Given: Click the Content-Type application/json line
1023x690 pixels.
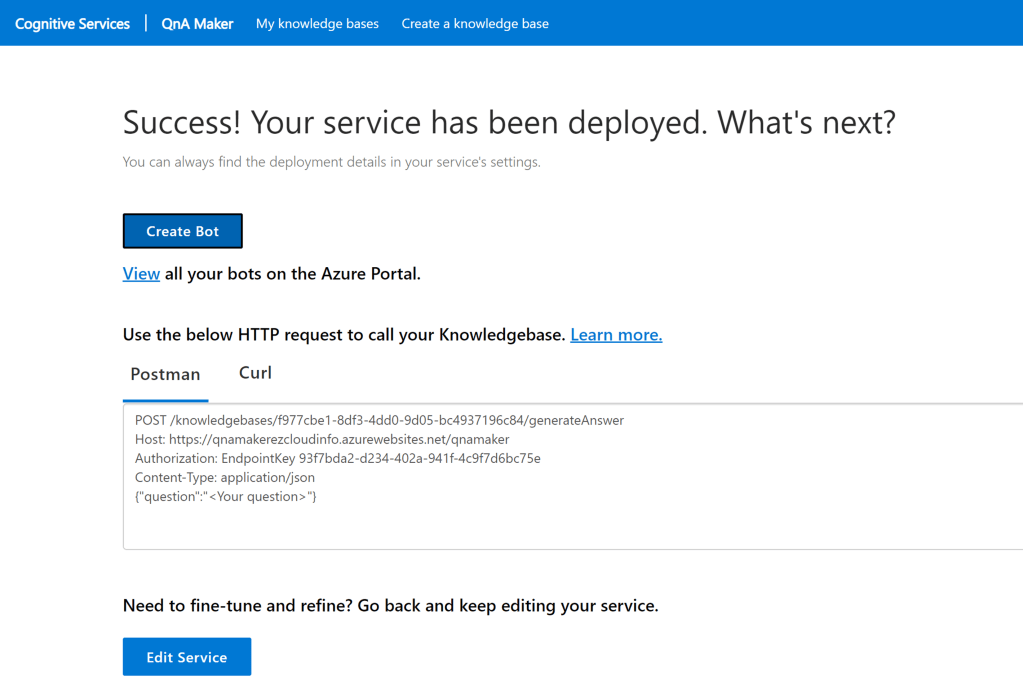Looking at the screenshot, I should (x=225, y=478).
